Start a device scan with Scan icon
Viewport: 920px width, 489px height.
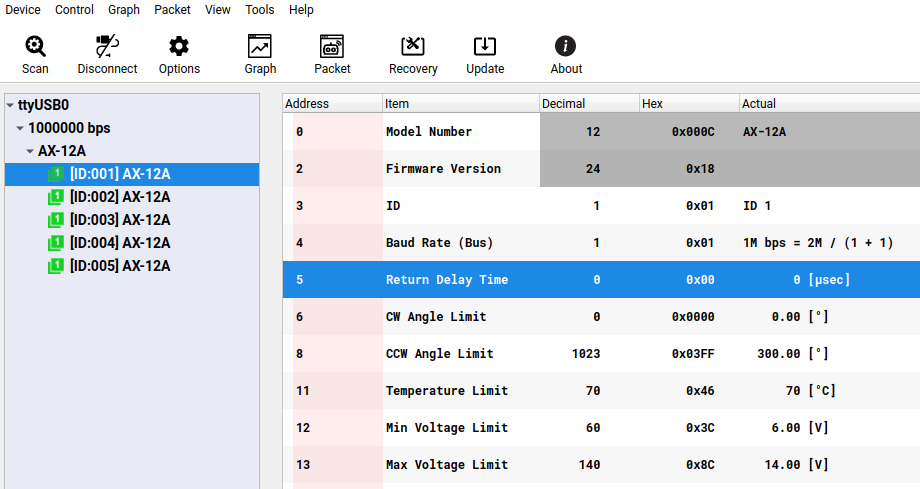pyautogui.click(x=35, y=46)
